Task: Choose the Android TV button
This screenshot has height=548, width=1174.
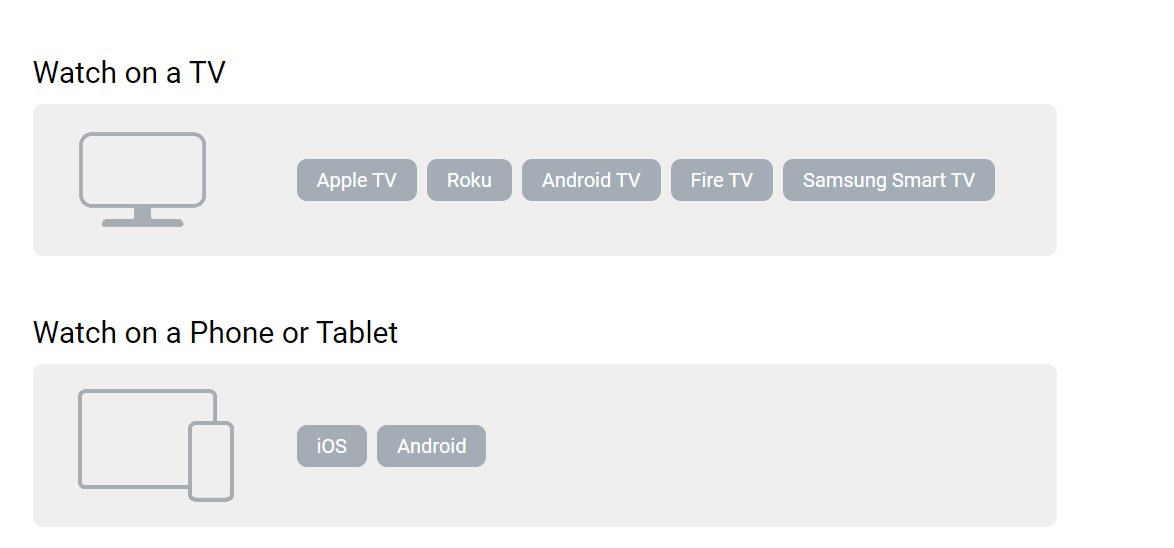Action: pos(591,180)
